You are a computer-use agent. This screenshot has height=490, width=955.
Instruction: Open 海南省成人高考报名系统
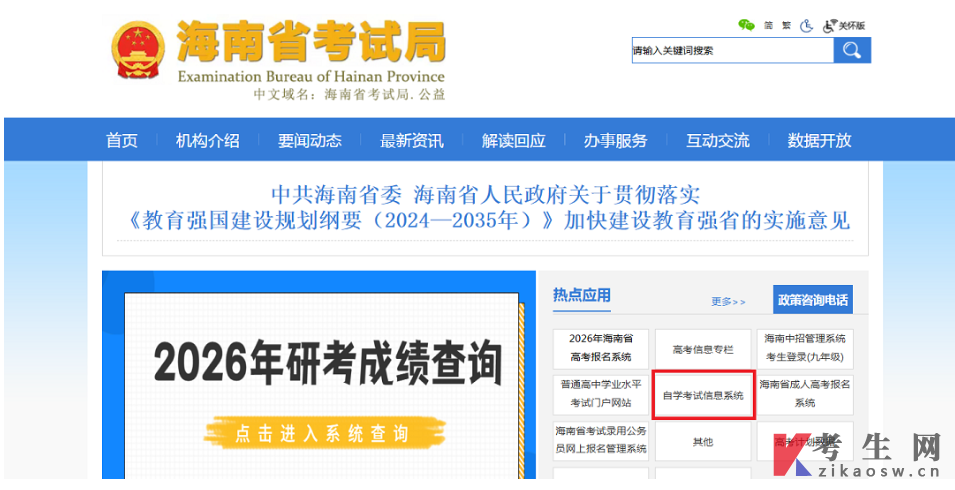pyautogui.click(x=805, y=394)
